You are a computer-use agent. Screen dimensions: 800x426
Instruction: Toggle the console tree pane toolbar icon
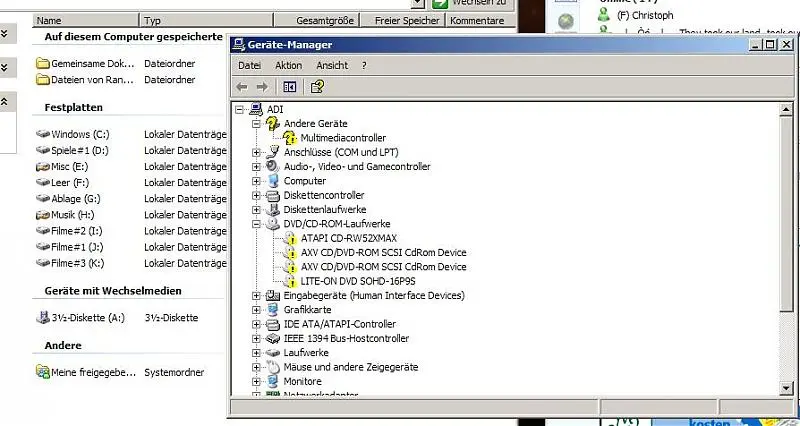(290, 87)
